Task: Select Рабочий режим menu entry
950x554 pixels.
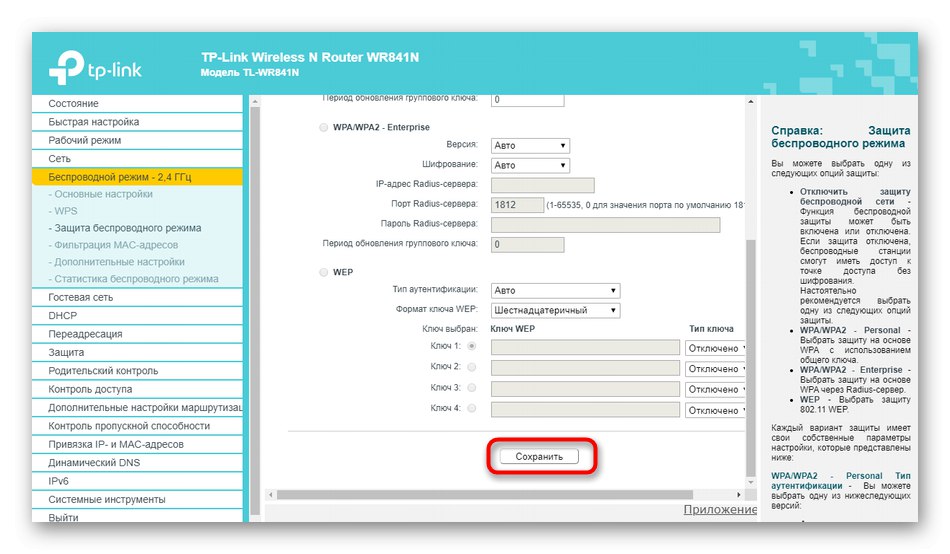Action: click(137, 140)
